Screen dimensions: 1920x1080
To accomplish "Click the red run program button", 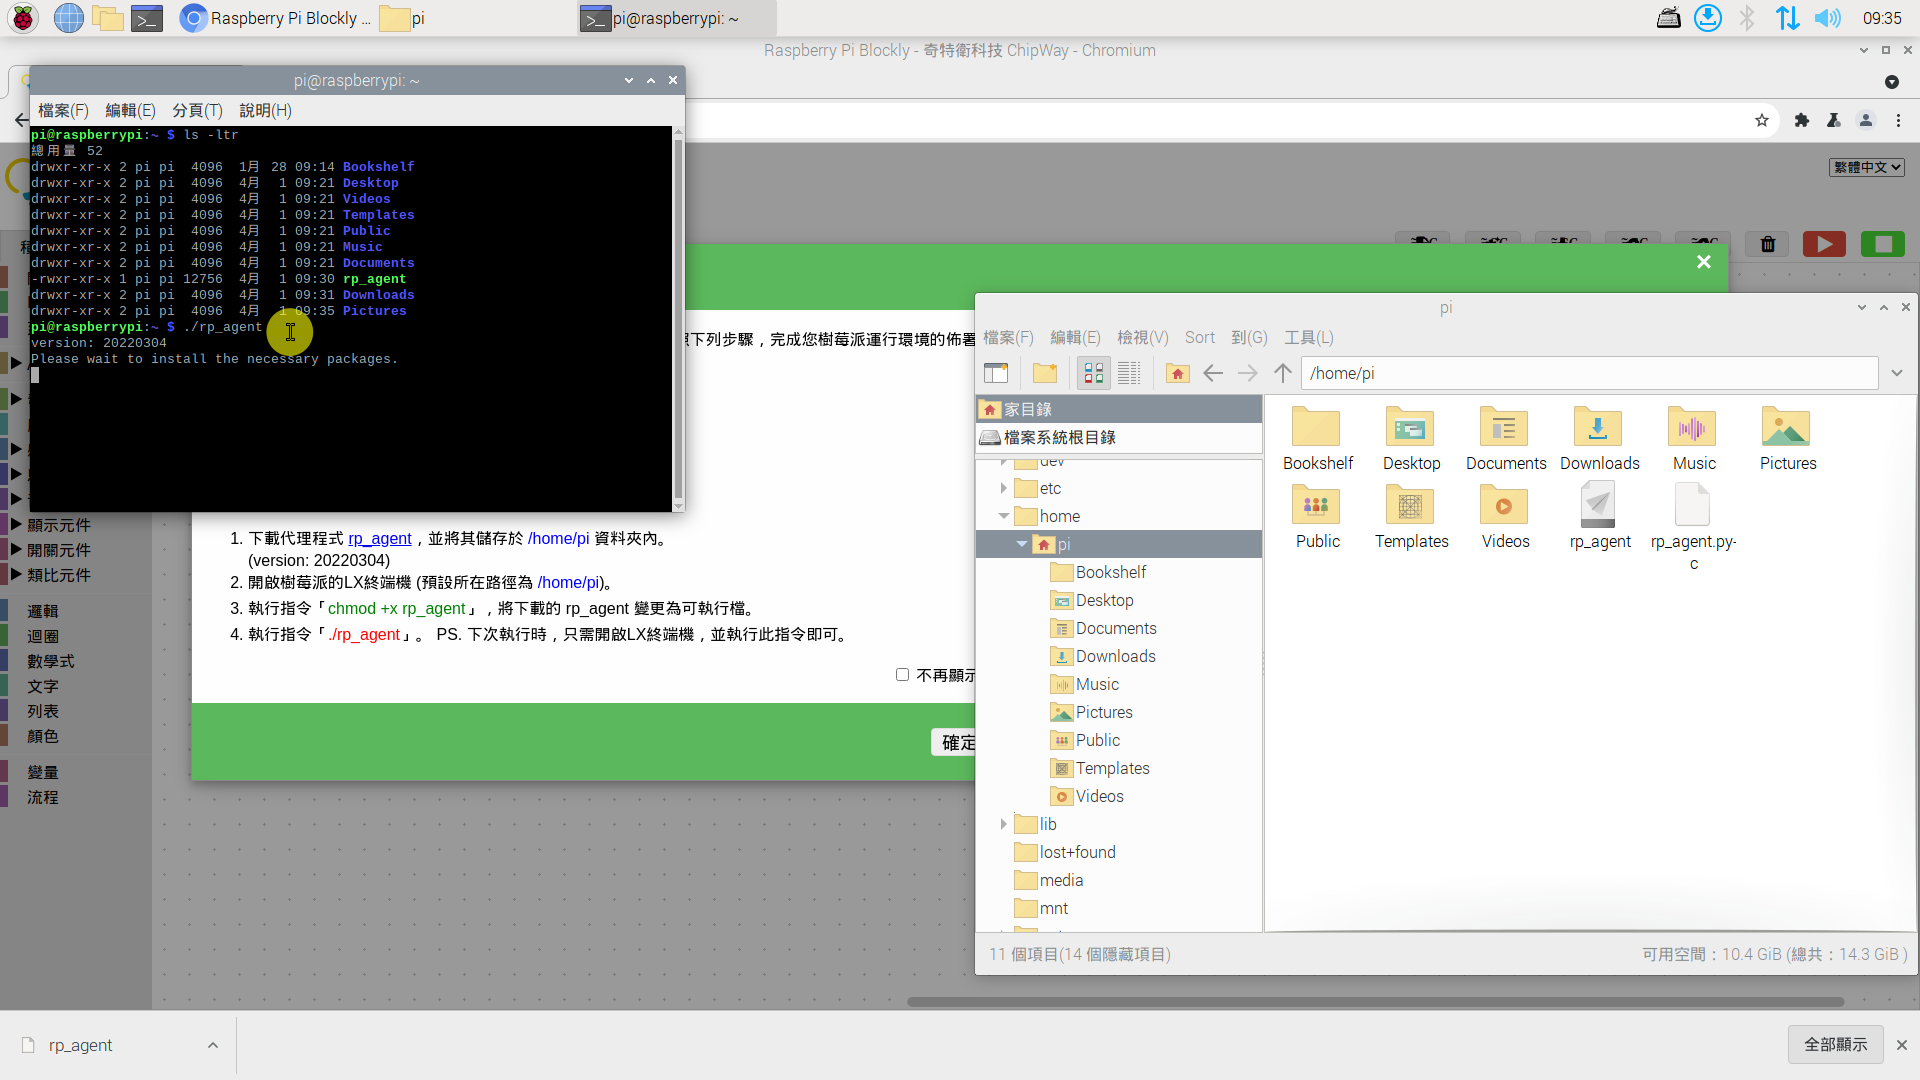I will (x=1824, y=244).
